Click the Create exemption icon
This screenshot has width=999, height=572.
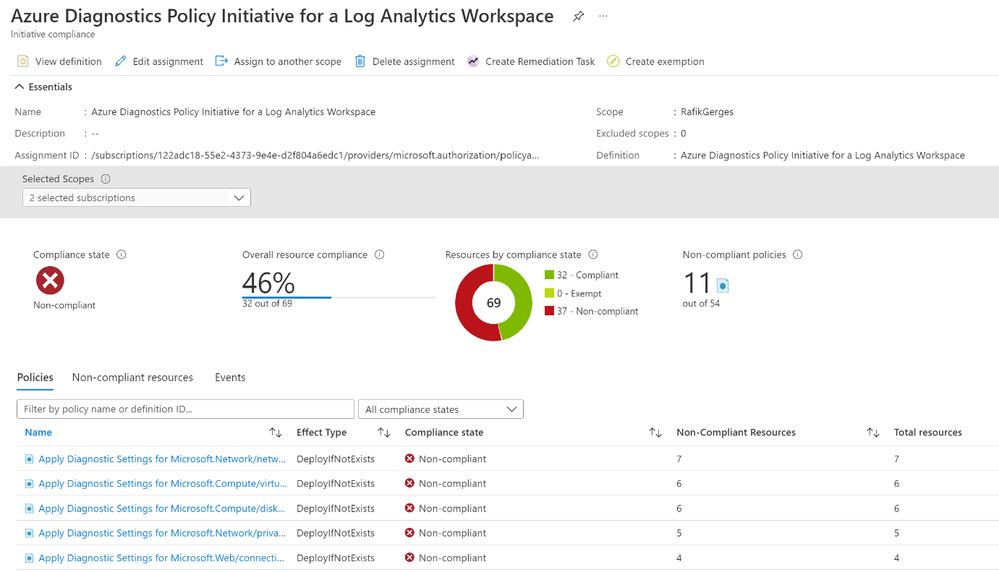[x=613, y=61]
